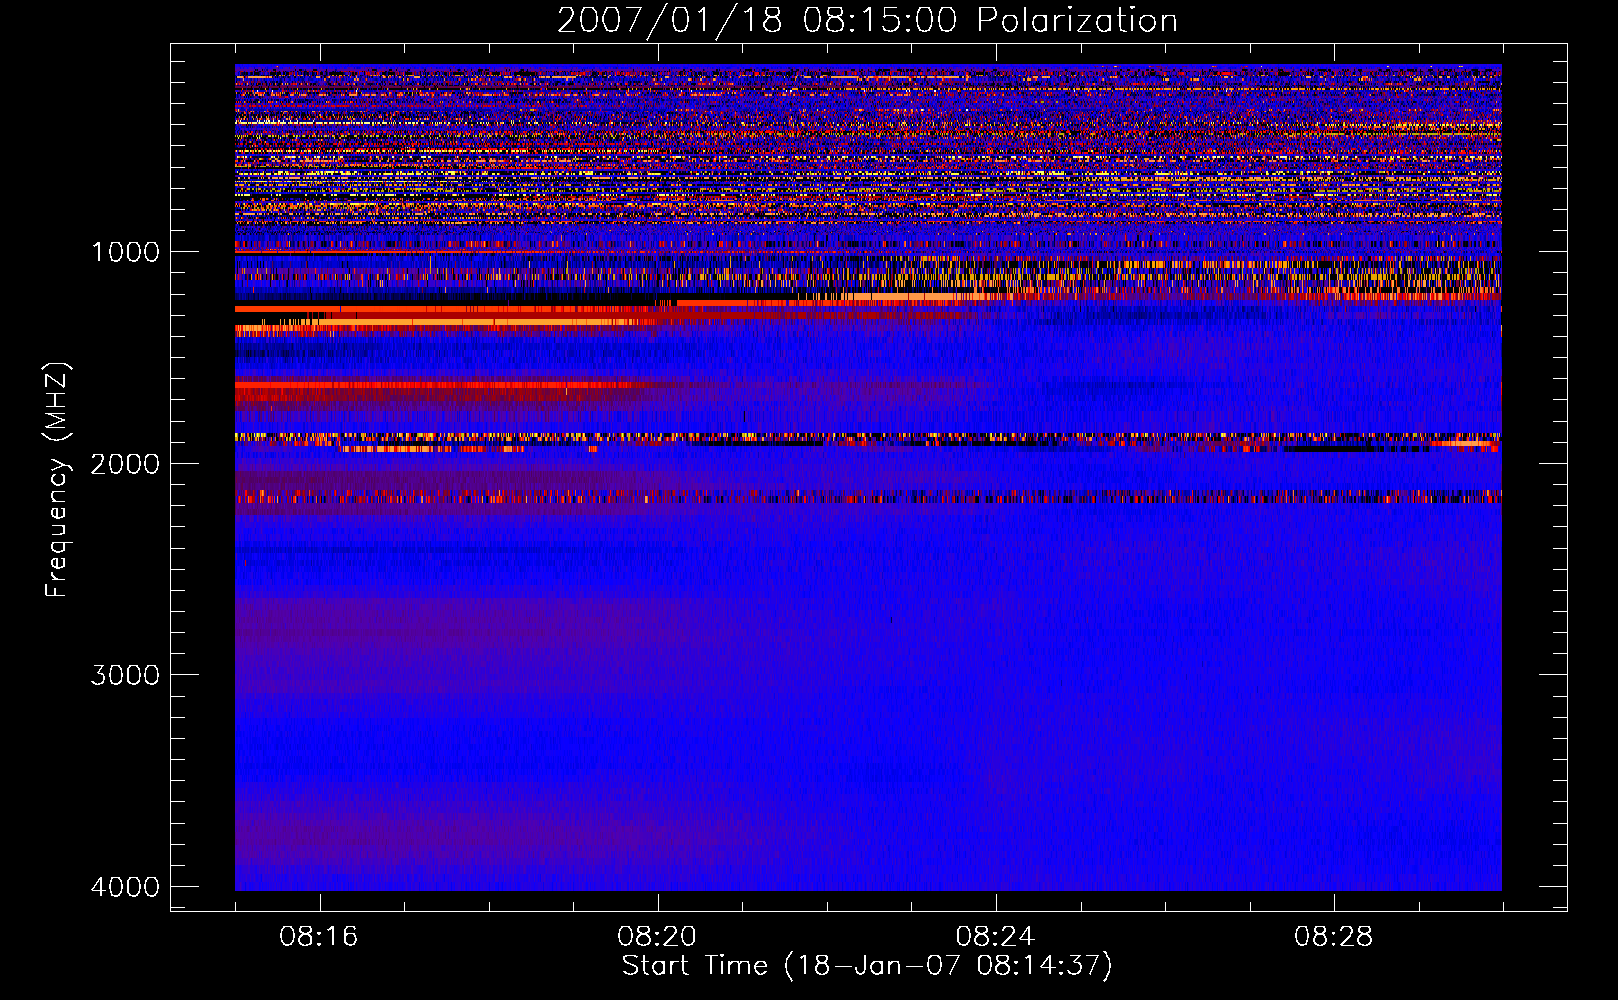The height and width of the screenshot is (1000, 1618).
Task: Select the 2000 frequency tick label
Action: [x=126, y=464]
